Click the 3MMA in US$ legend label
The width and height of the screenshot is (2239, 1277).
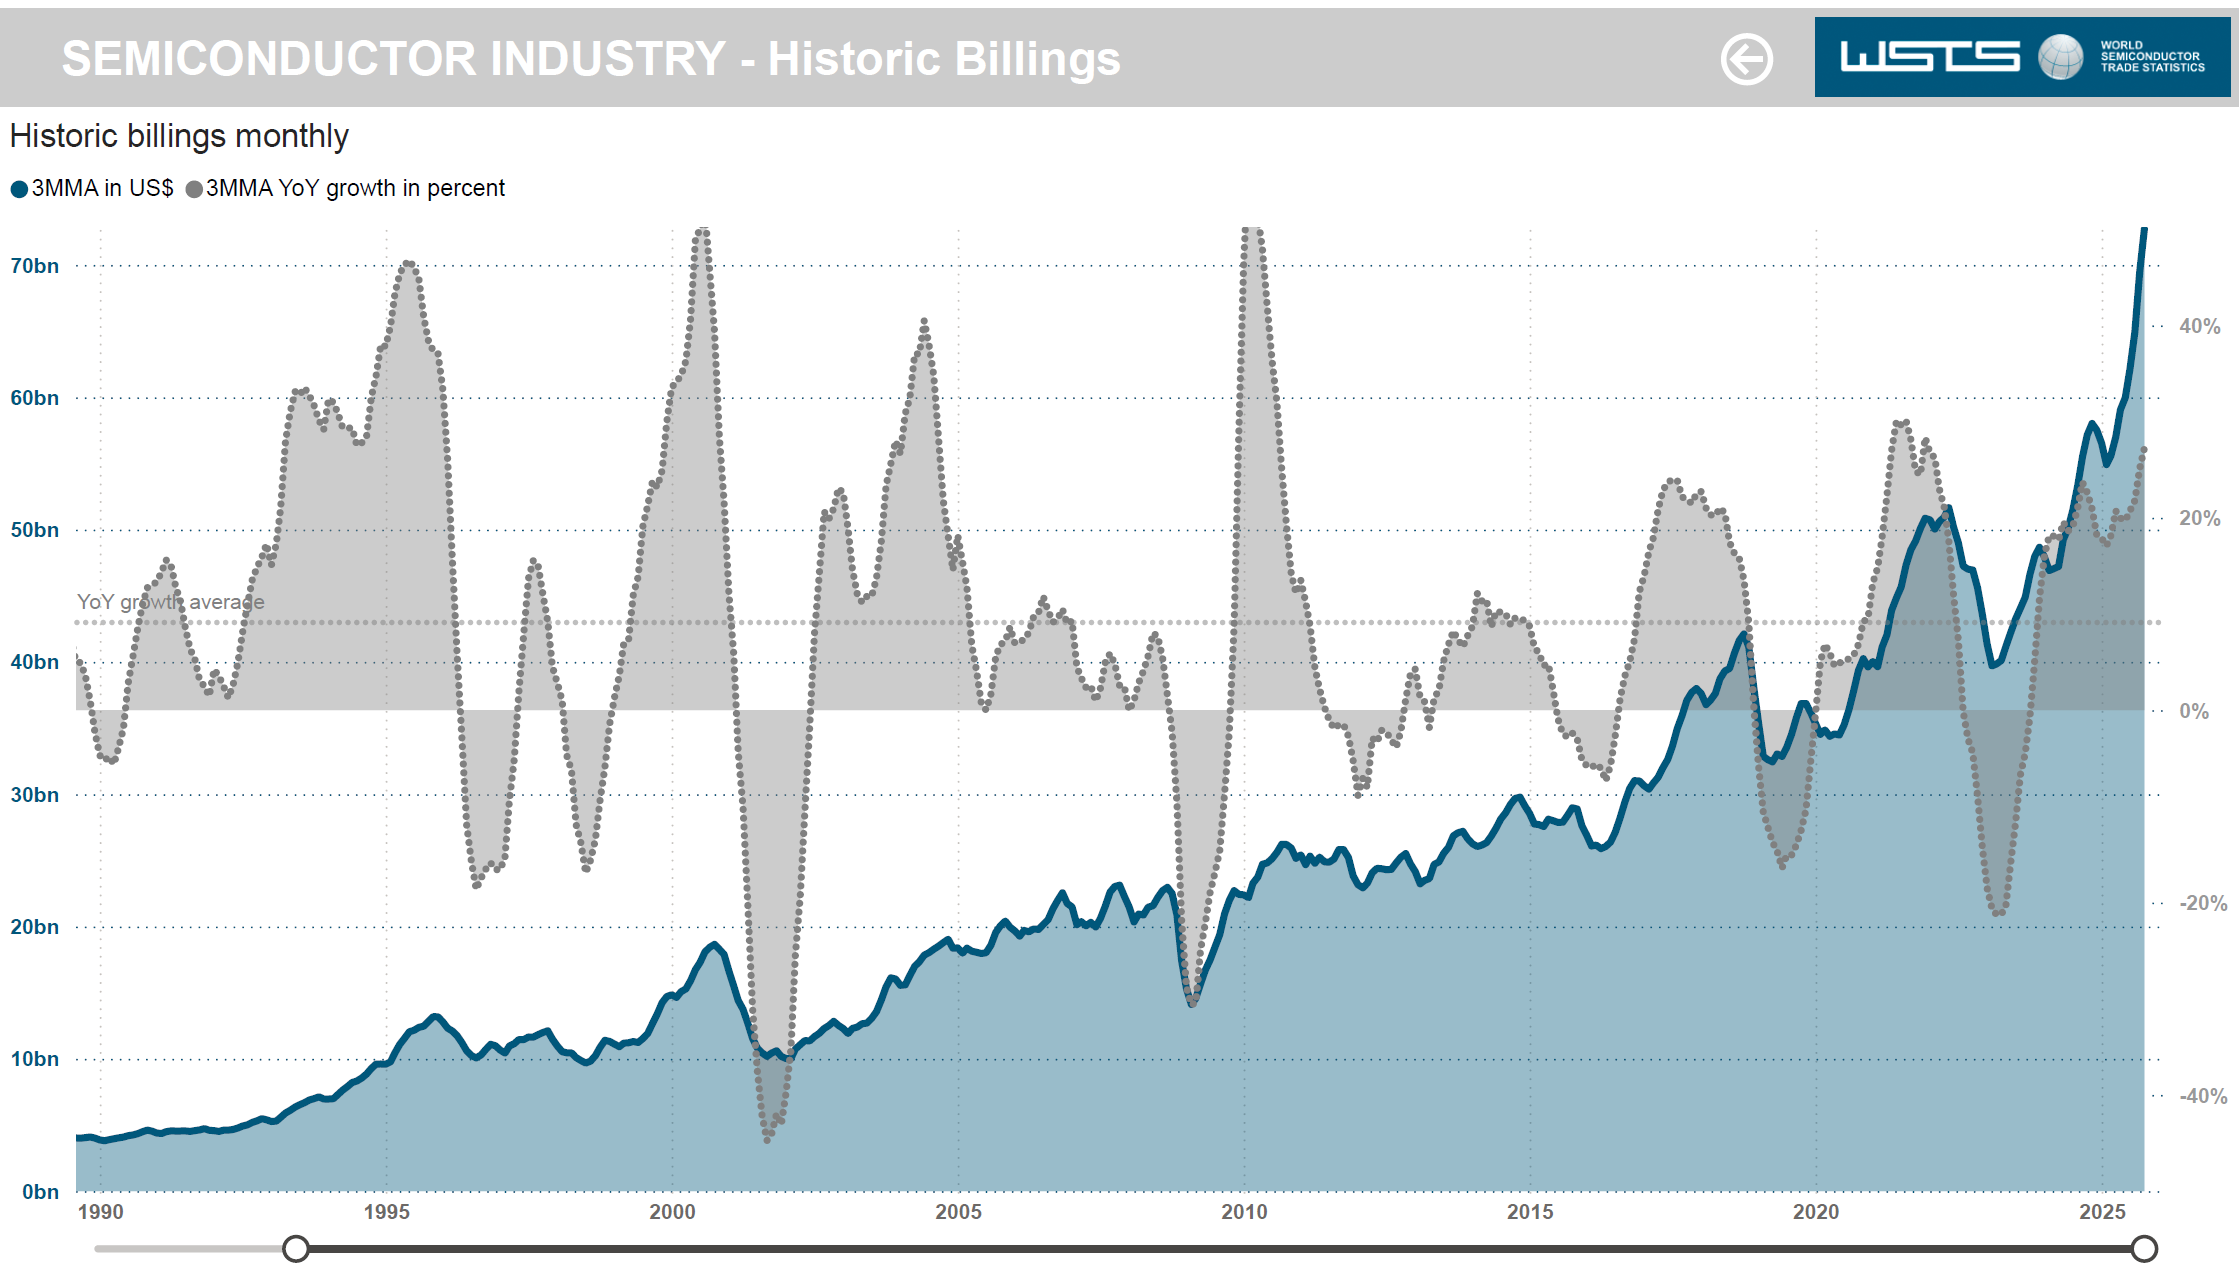(102, 188)
